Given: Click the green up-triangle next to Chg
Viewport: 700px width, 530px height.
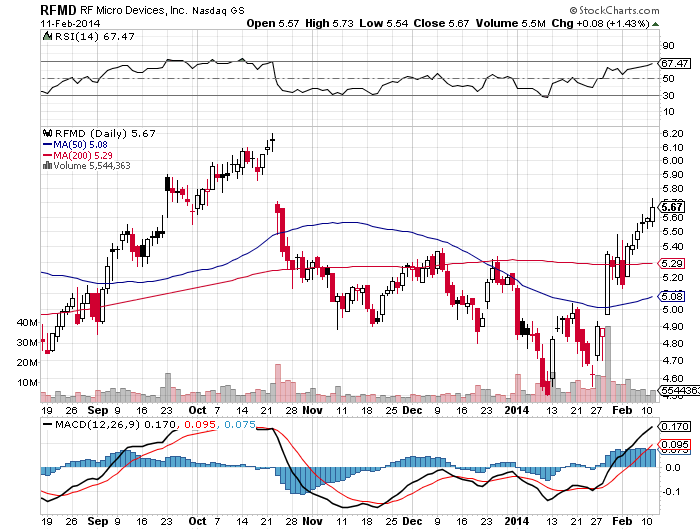Looking at the screenshot, I should (x=655, y=24).
